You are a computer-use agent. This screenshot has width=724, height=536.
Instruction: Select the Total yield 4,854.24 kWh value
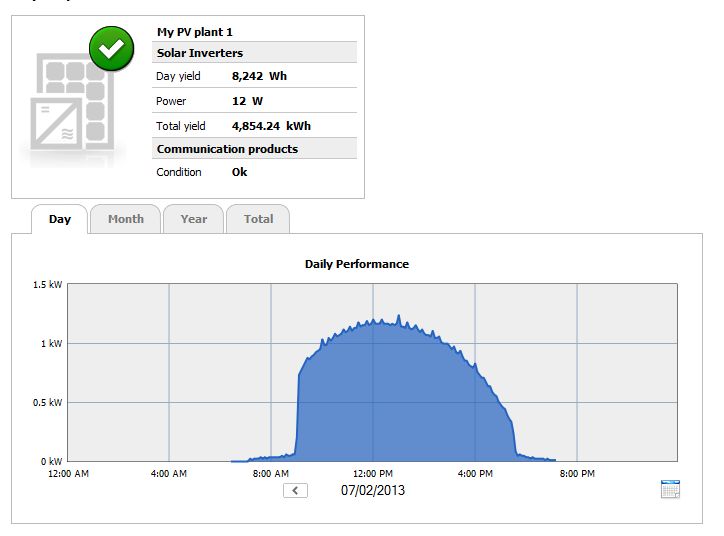271,126
